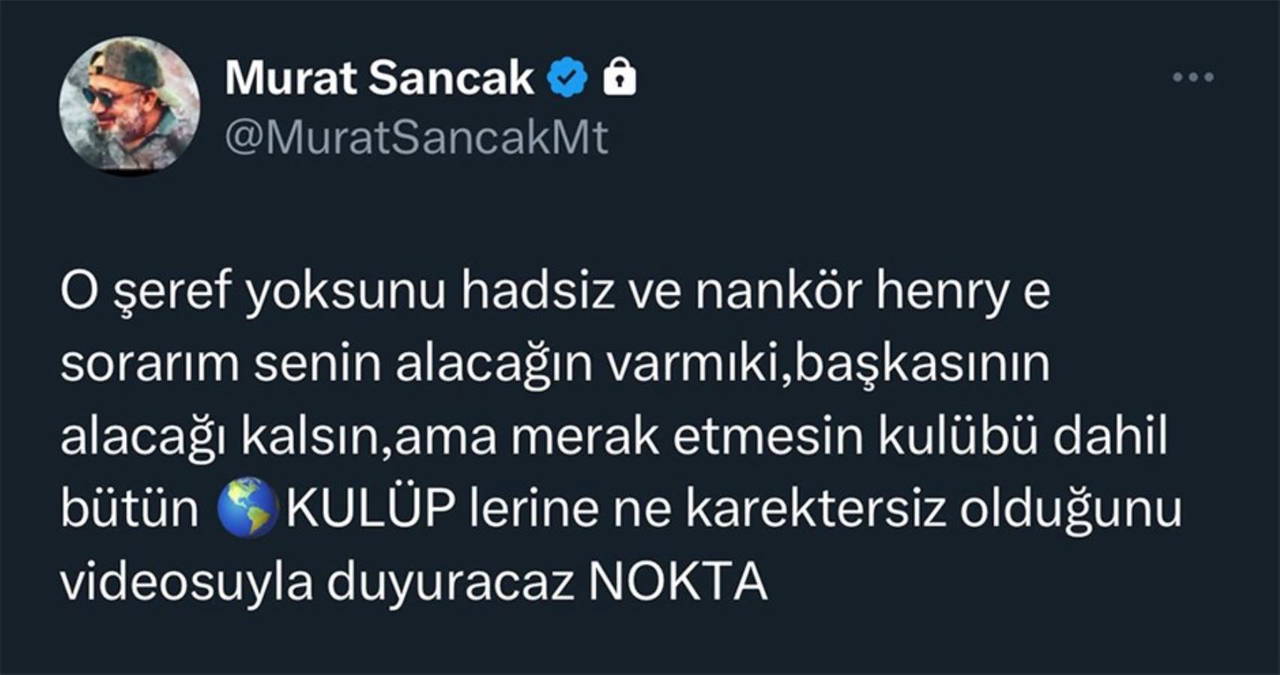Click the word şeref in the first line
The width and height of the screenshot is (1280, 675).
tap(157, 293)
